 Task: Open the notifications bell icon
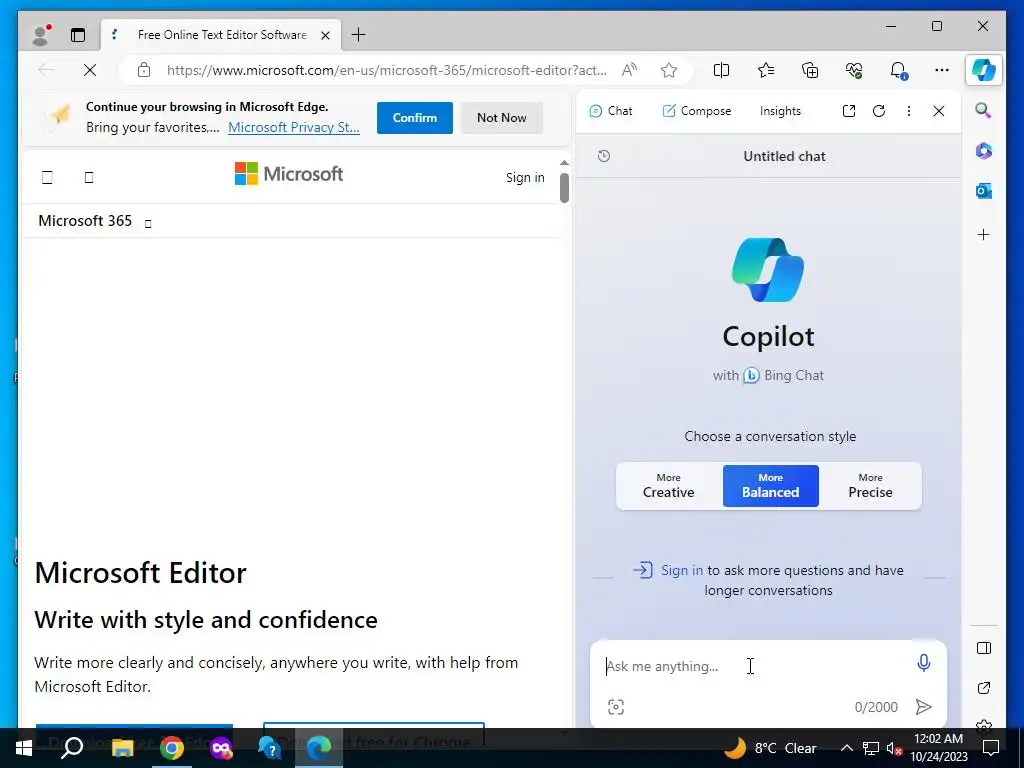click(899, 70)
